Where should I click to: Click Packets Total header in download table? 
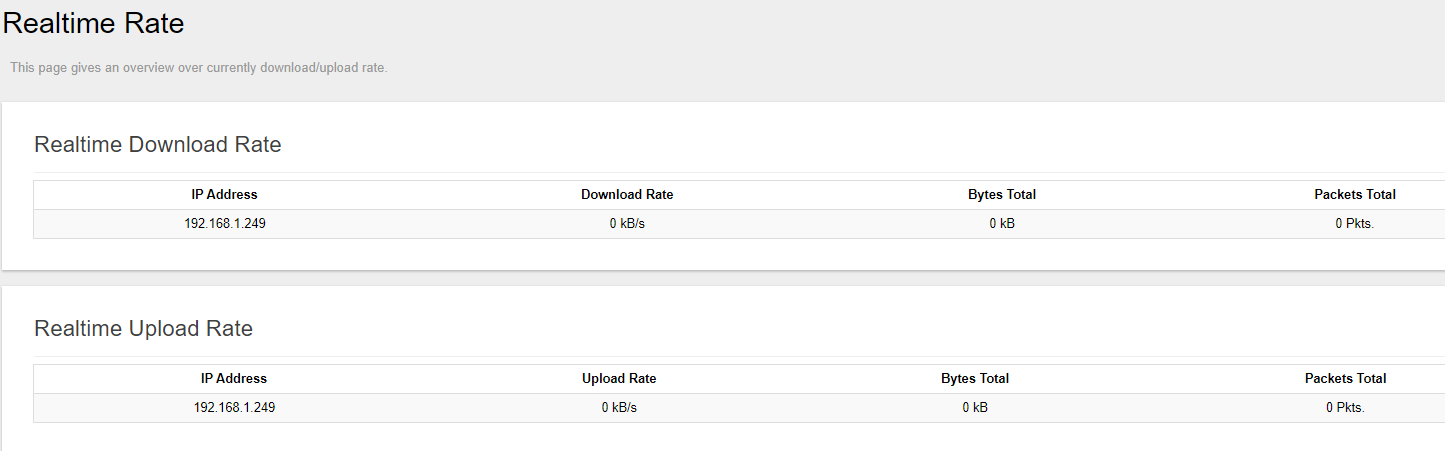click(x=1355, y=195)
